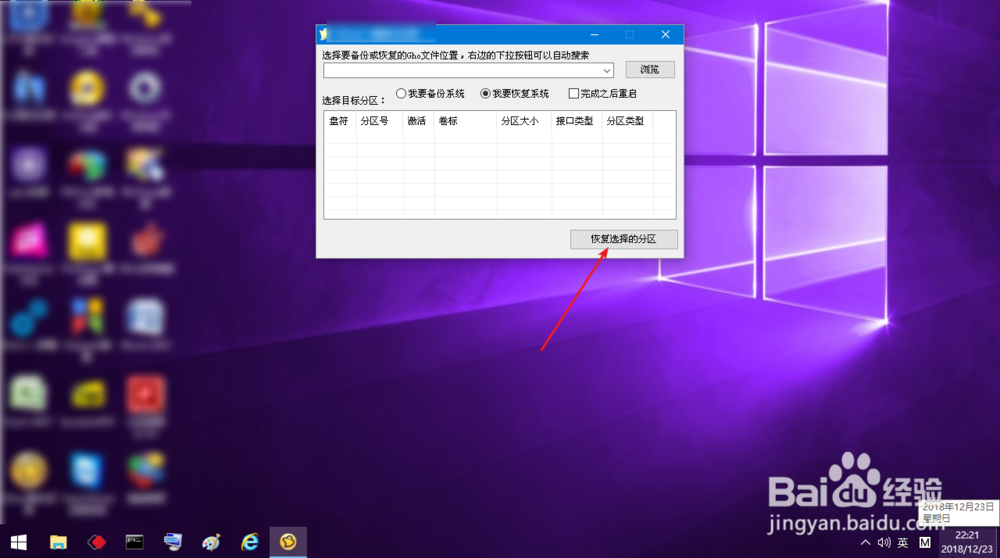The width and height of the screenshot is (1000, 558).
Task: Show hidden system tray icons
Action: [865, 543]
